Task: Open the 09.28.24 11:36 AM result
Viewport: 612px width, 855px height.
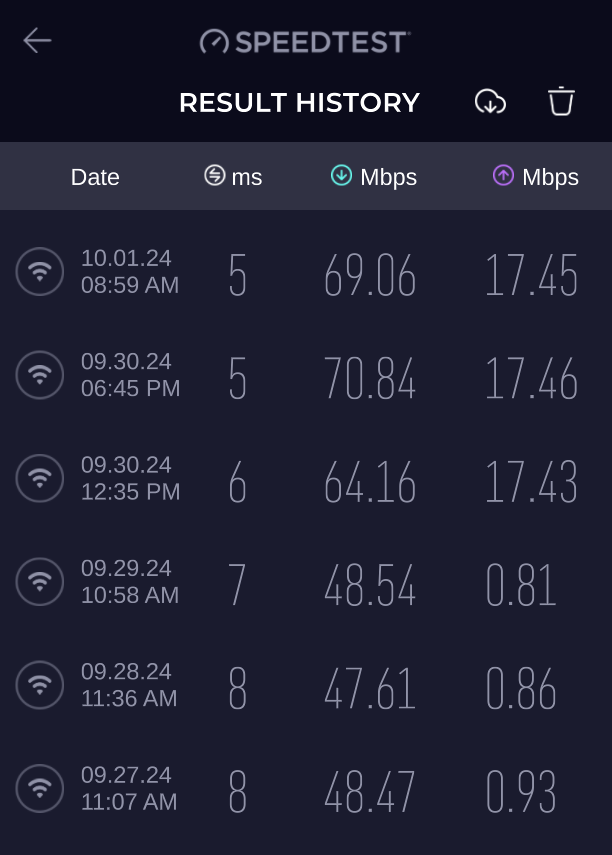Action: (x=129, y=685)
